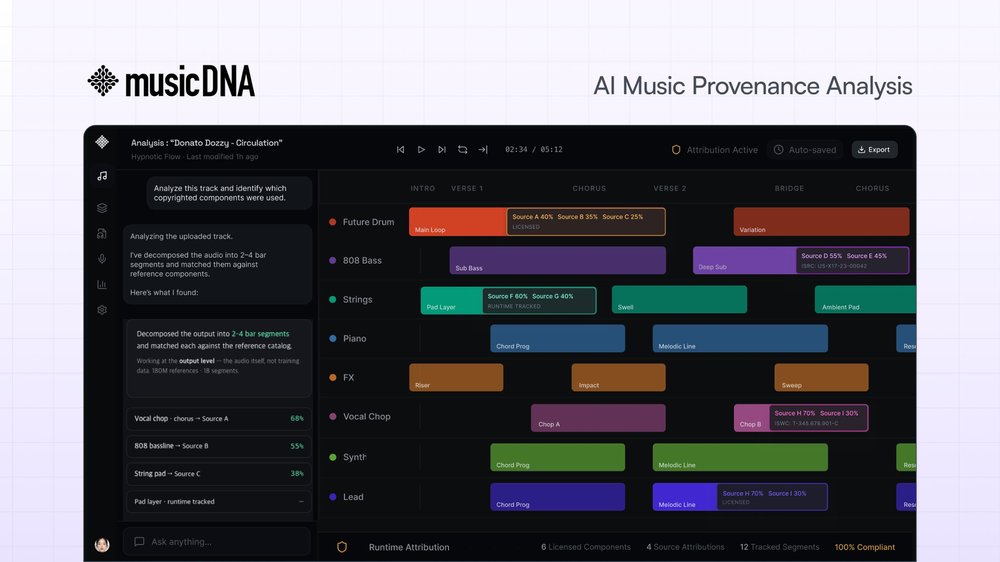Open the layers stack sidebar icon
1000x562 pixels.
point(102,208)
